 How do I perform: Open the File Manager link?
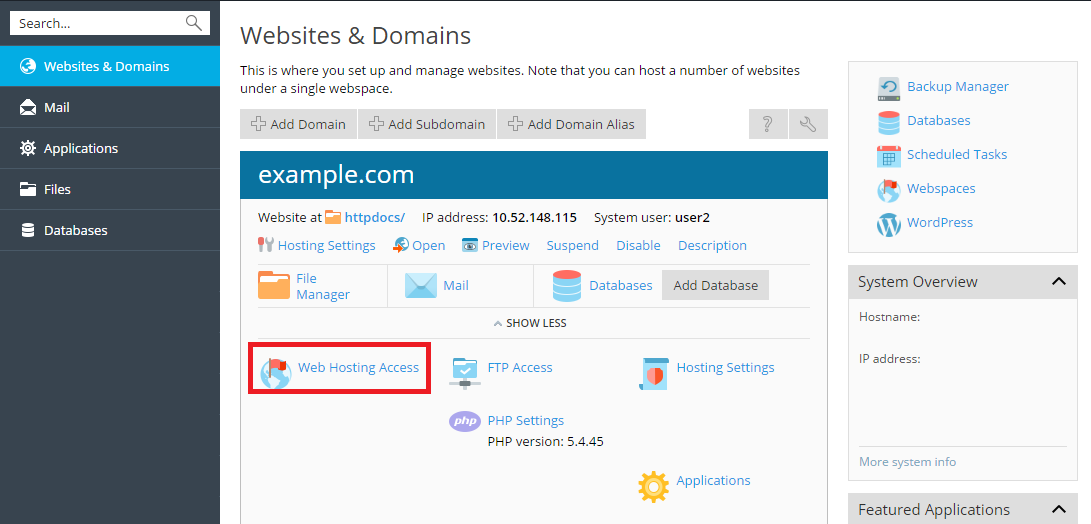323,286
